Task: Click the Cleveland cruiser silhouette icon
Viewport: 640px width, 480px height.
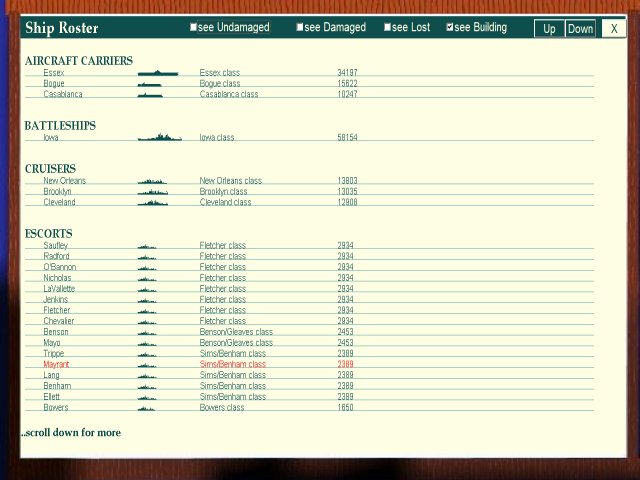Action: 152,202
